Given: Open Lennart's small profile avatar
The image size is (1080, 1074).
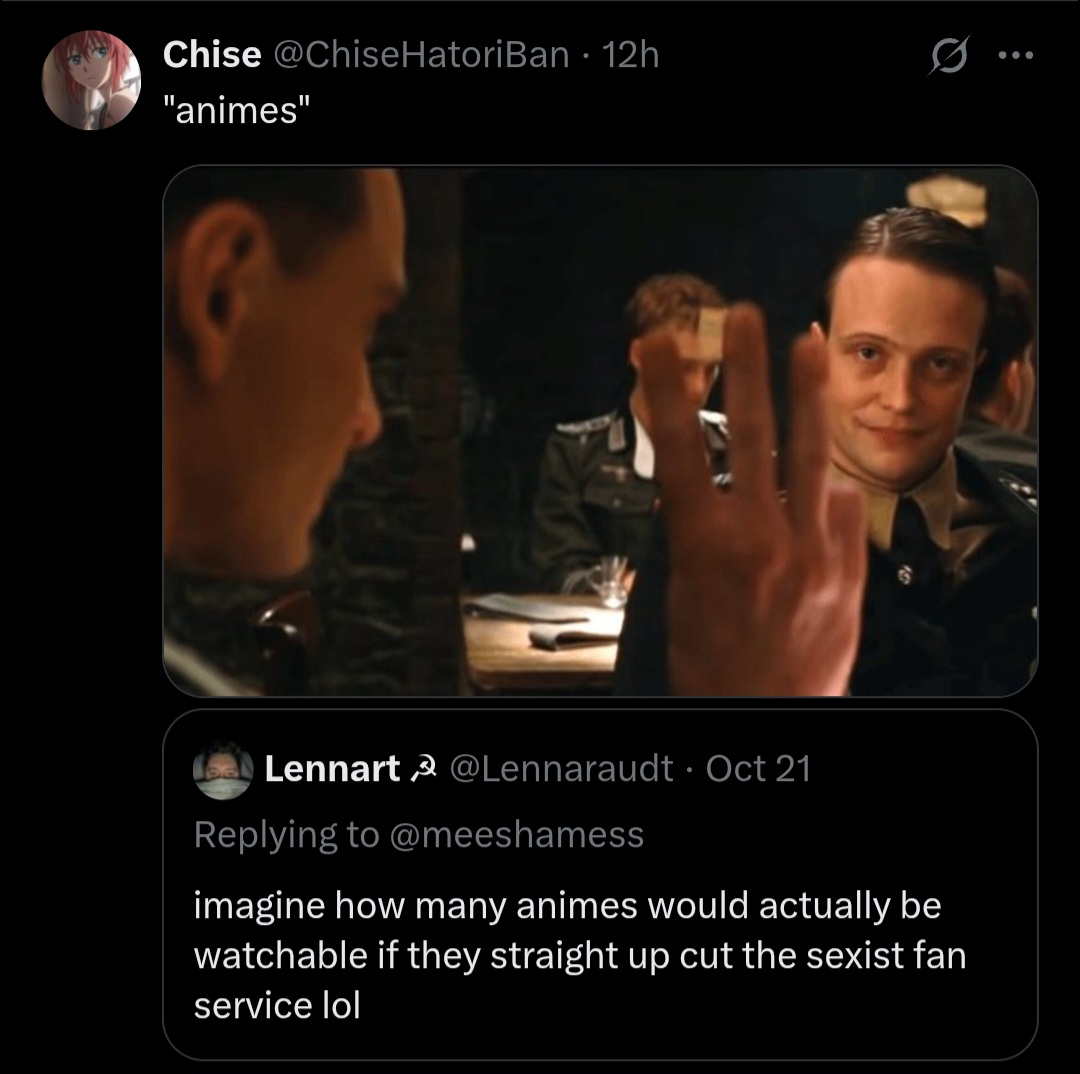Looking at the screenshot, I should (222, 771).
